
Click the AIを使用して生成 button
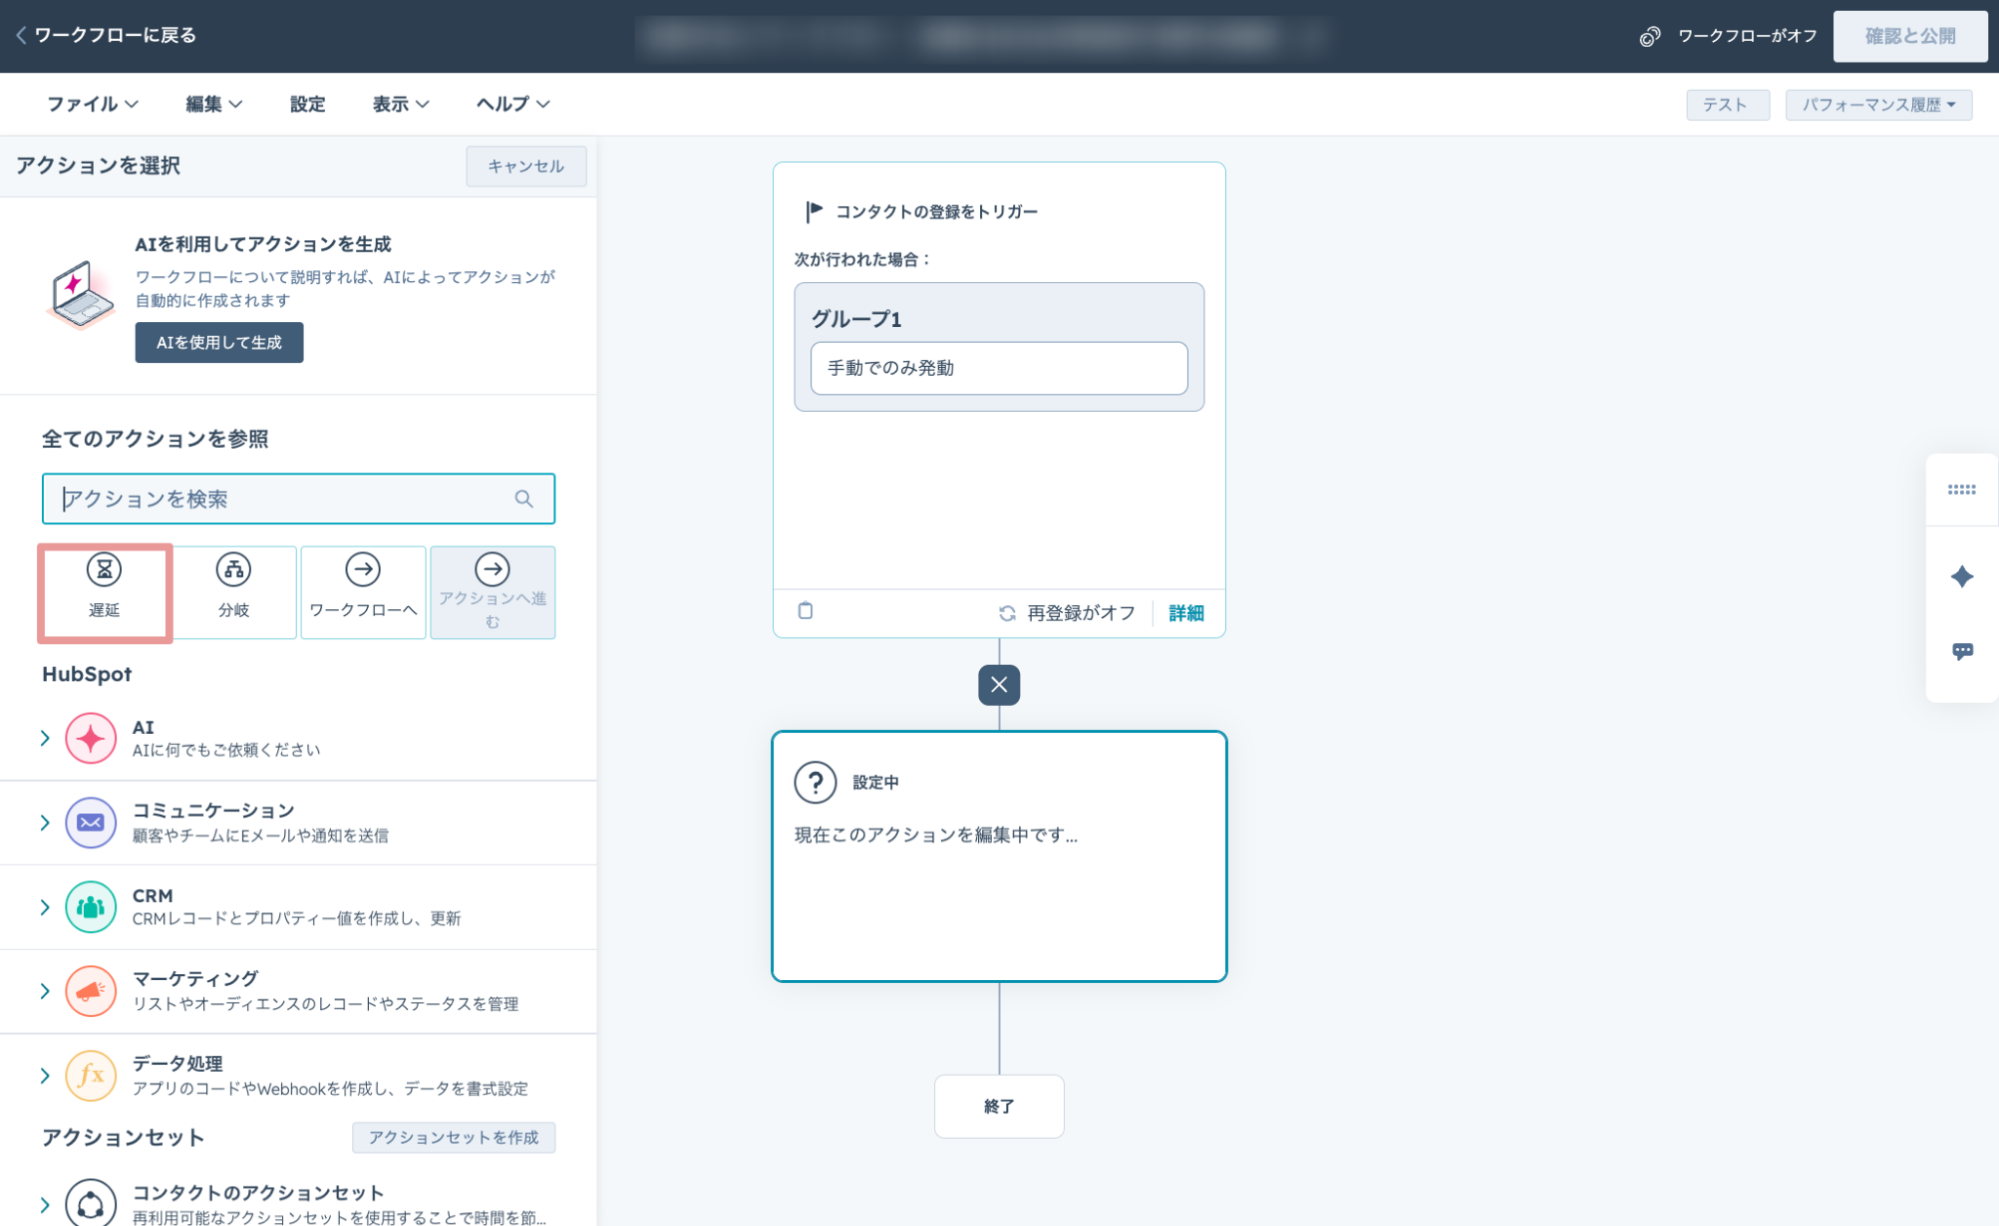click(x=219, y=342)
